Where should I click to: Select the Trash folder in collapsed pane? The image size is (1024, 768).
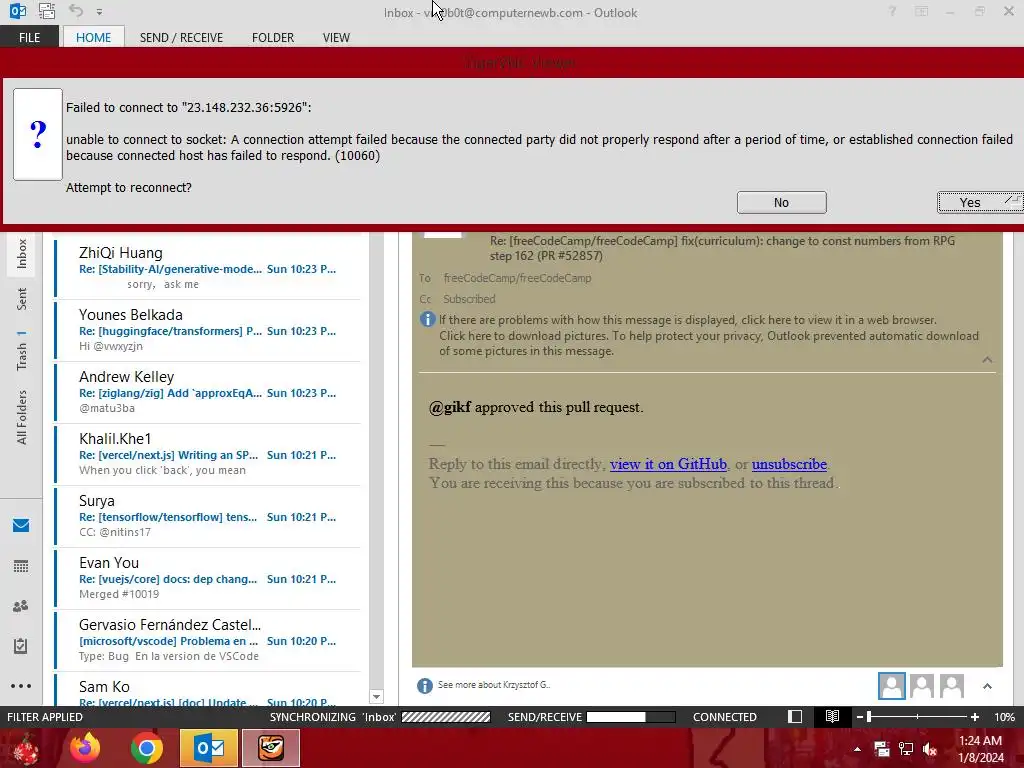click(22, 350)
